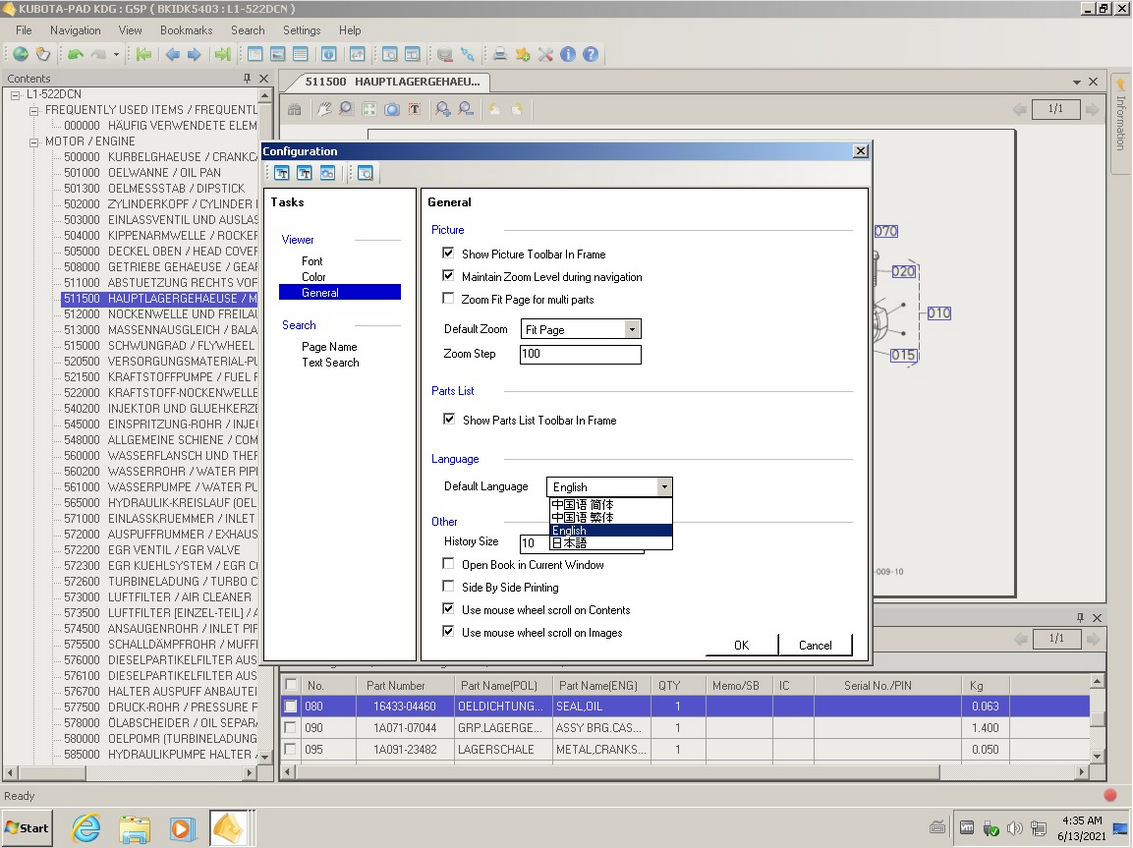Open the Settings menu
Viewport: 1133px width, 848px height.
pyautogui.click(x=301, y=30)
